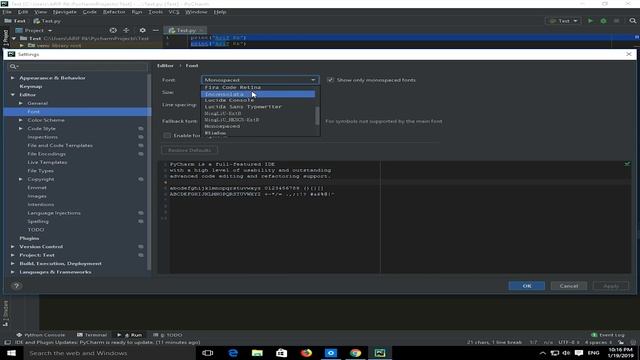The width and height of the screenshot is (640, 360).
Task: Open the File menu
Action: pyautogui.click(x=7, y=12)
